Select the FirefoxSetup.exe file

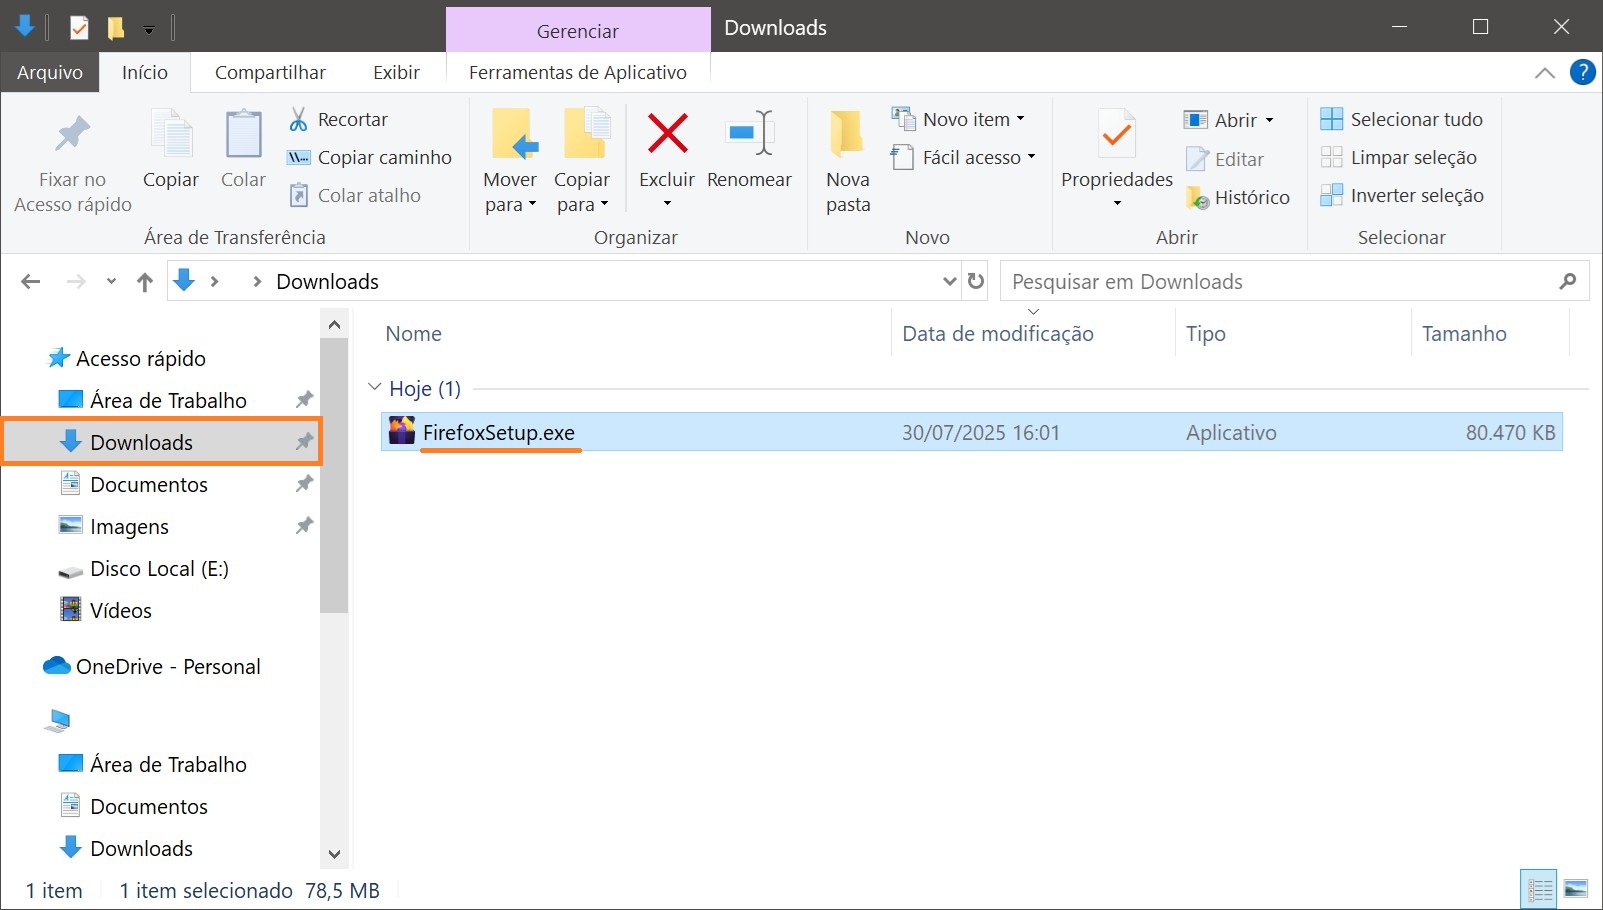(x=971, y=432)
